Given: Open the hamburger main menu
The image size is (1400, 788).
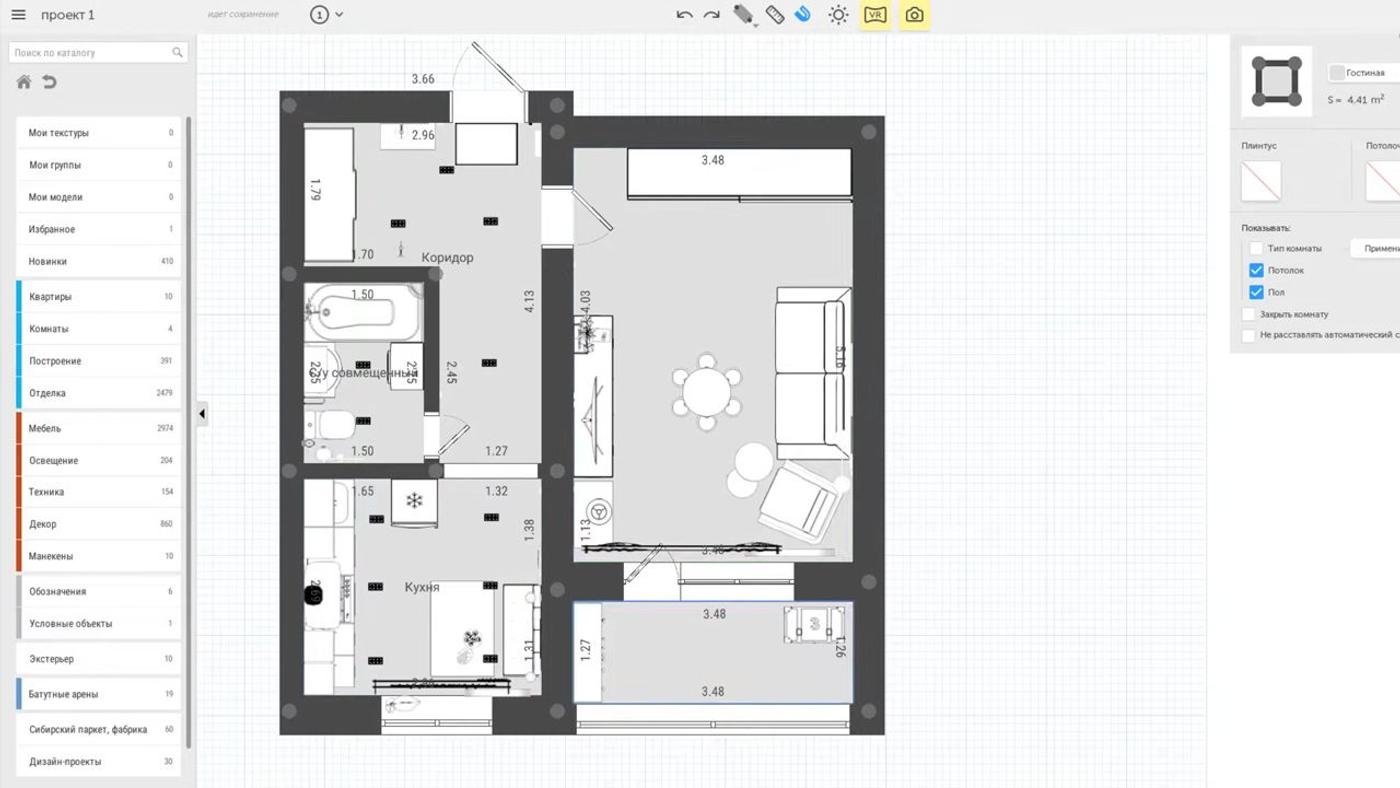Looking at the screenshot, I should [x=18, y=15].
